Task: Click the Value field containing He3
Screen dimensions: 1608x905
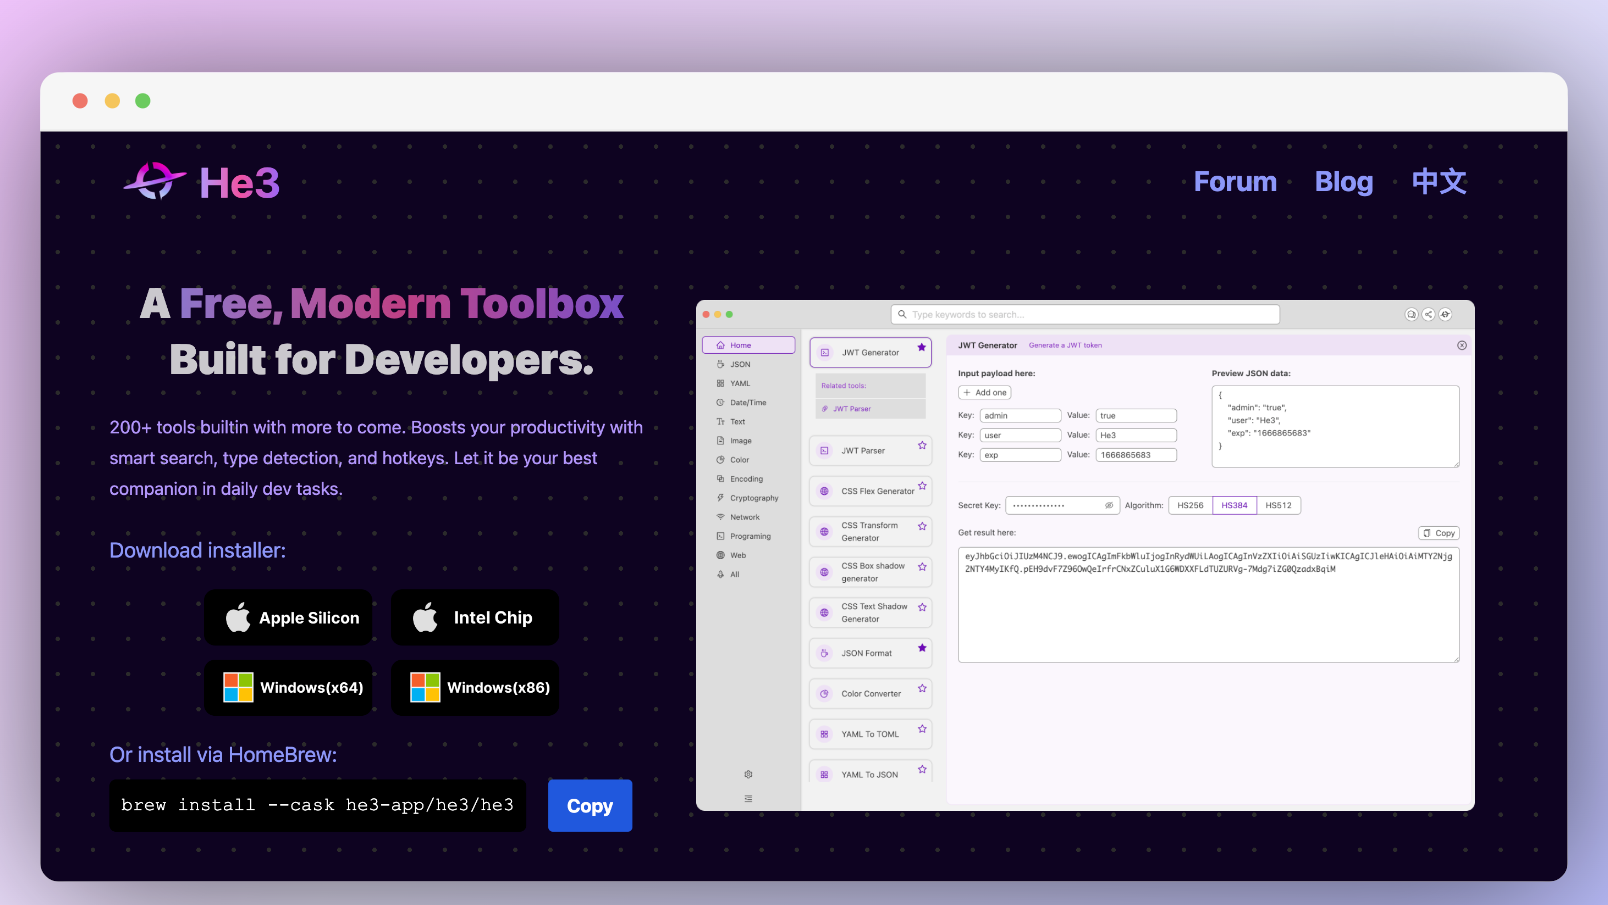Action: coord(1136,435)
